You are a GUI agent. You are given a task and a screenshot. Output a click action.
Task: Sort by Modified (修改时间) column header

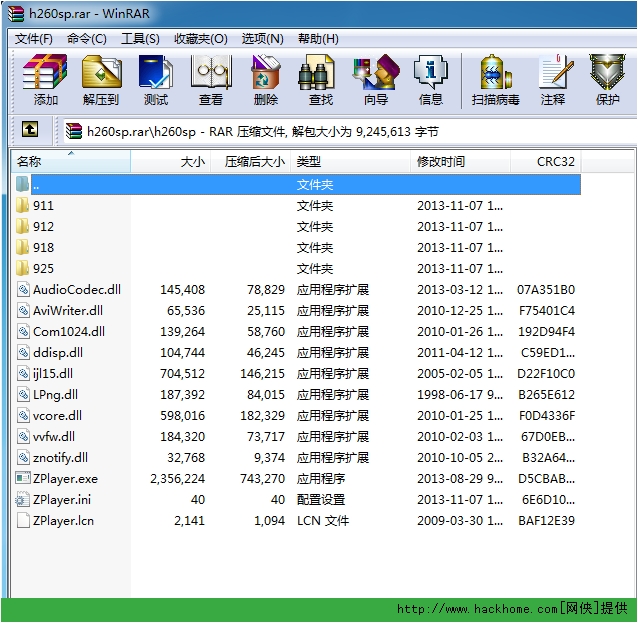[x=460, y=162]
